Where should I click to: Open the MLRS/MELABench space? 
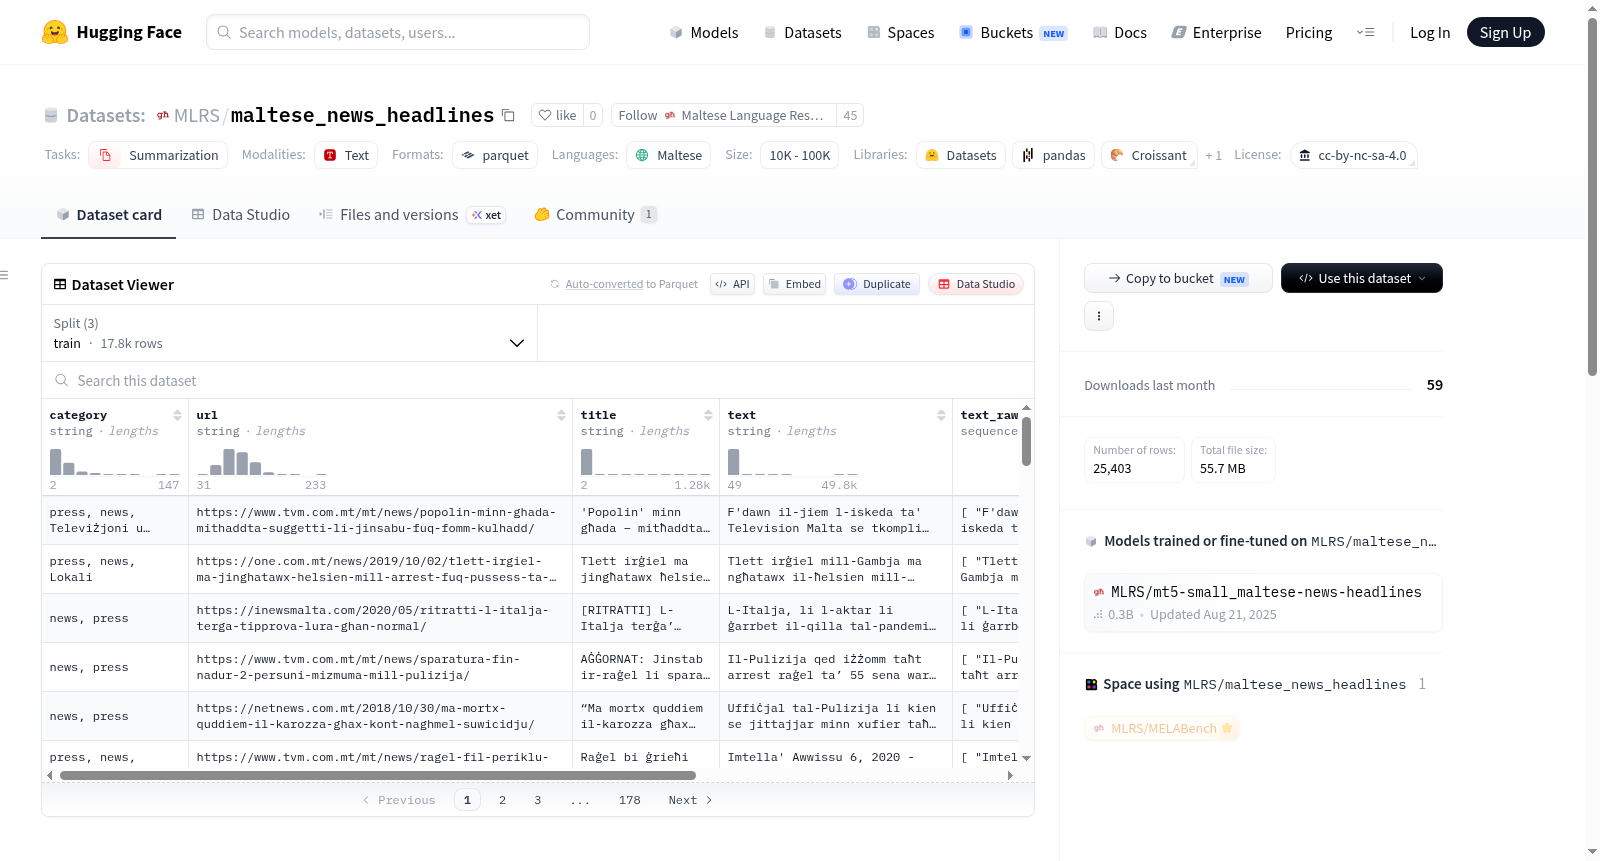pos(1162,728)
